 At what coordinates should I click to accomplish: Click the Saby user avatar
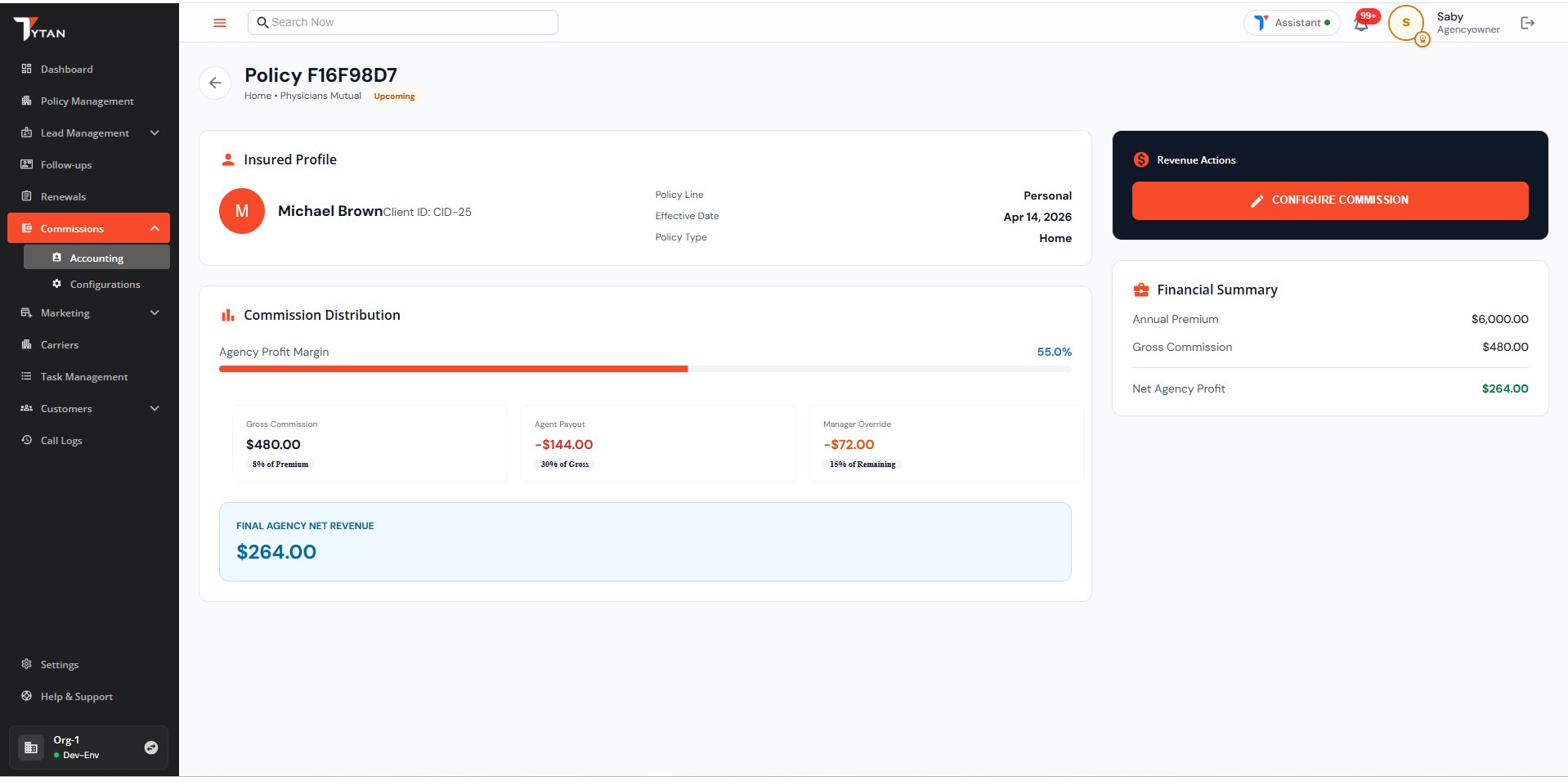(x=1406, y=23)
